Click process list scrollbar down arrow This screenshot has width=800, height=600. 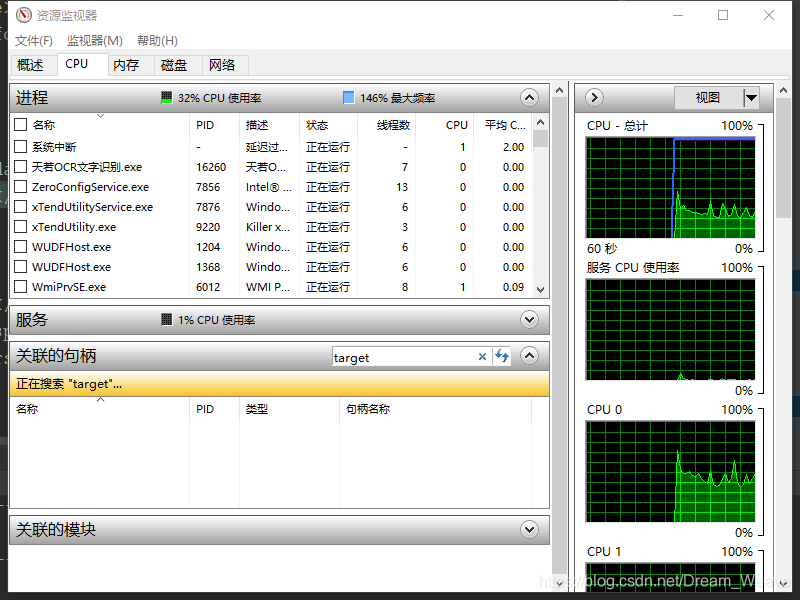point(541,289)
